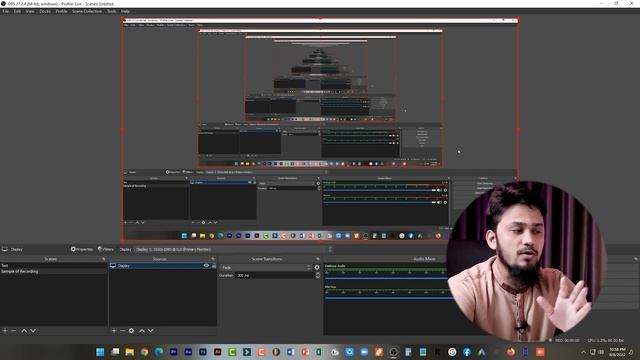Open the Profile menu
The image size is (640, 360).
[61, 11]
